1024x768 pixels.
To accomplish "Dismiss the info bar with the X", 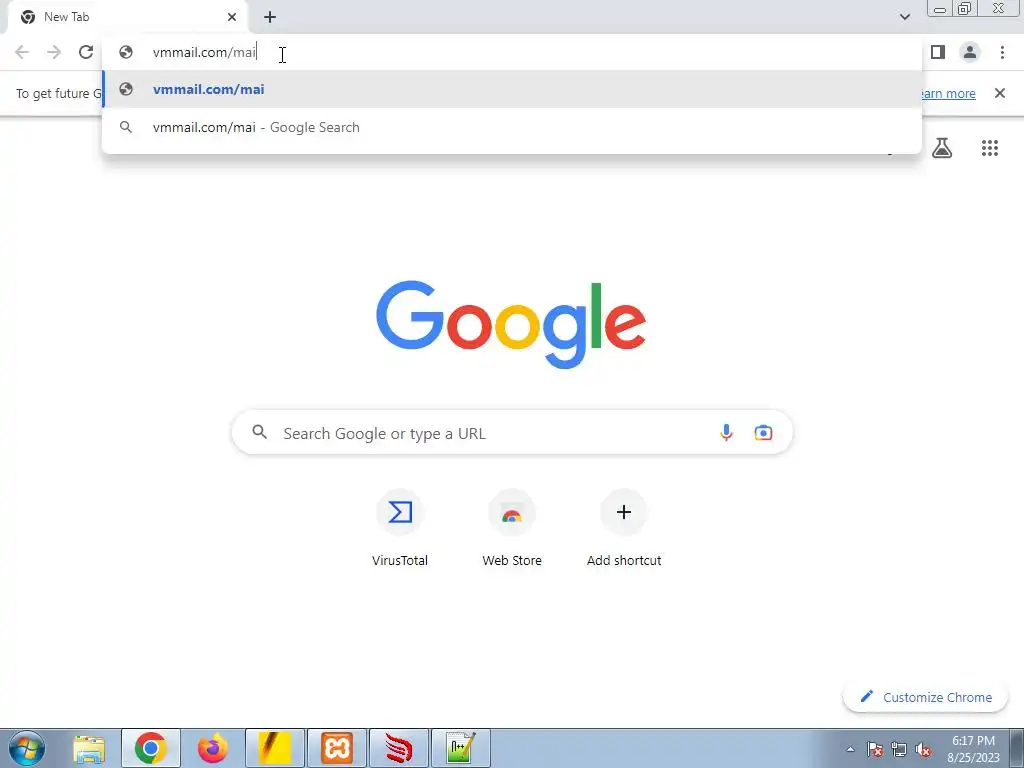I will coord(1000,93).
